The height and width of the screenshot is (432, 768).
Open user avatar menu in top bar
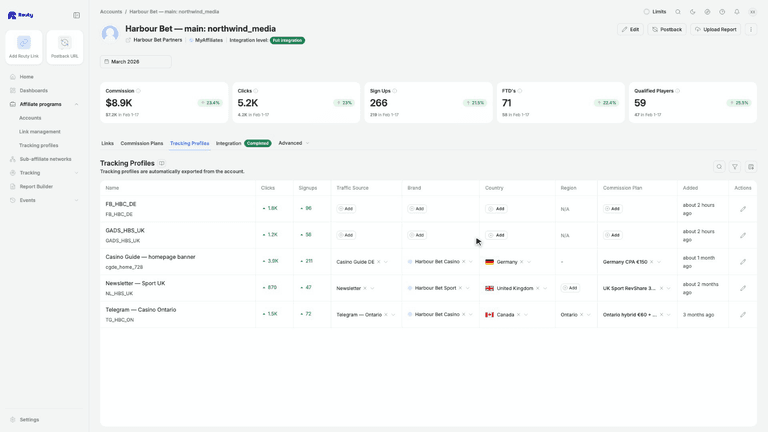753,12
